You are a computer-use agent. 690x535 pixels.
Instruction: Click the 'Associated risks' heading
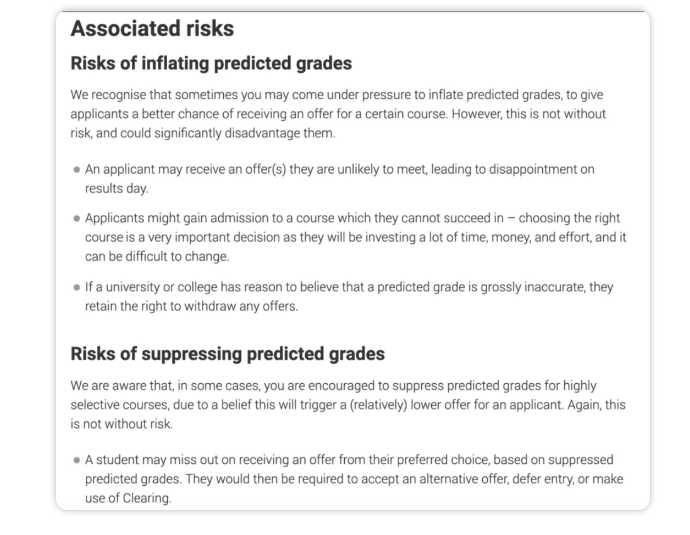pyautogui.click(x=152, y=29)
